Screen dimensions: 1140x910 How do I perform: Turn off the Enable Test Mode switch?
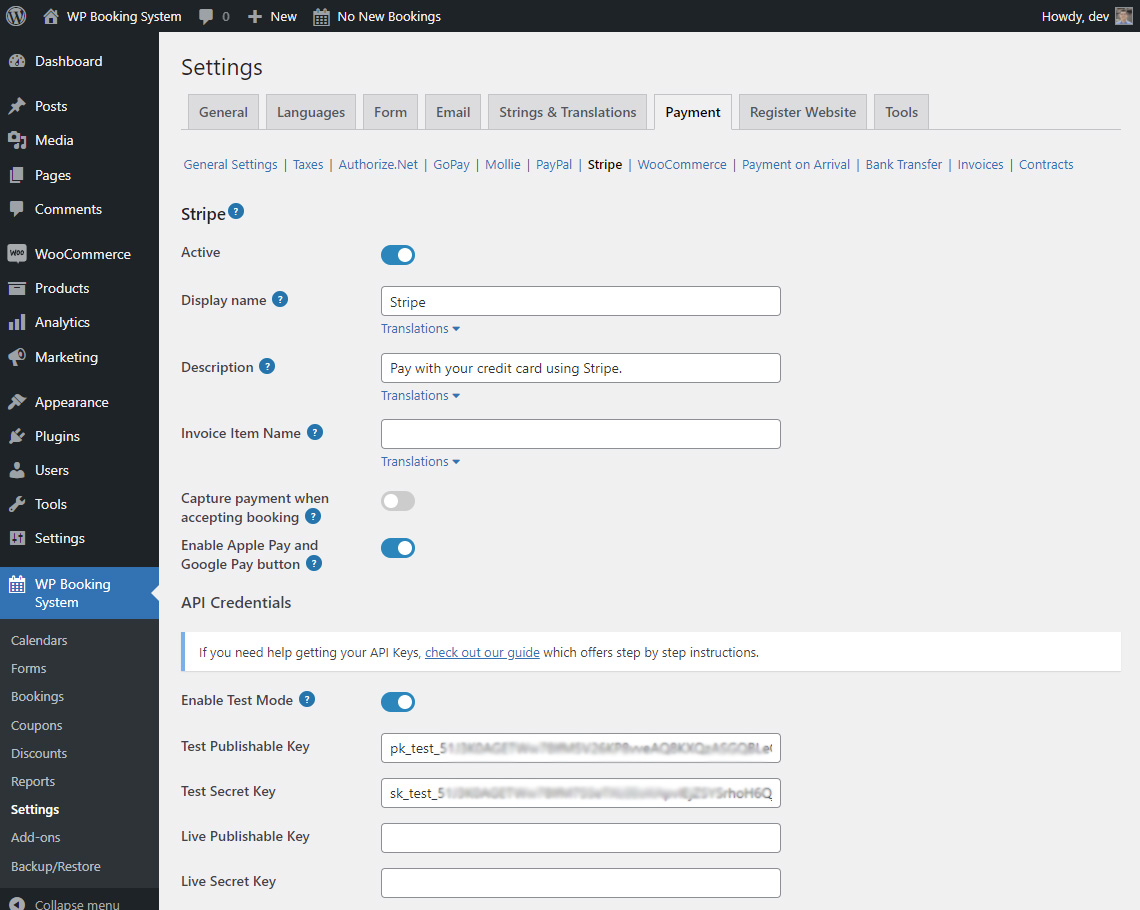(x=398, y=702)
